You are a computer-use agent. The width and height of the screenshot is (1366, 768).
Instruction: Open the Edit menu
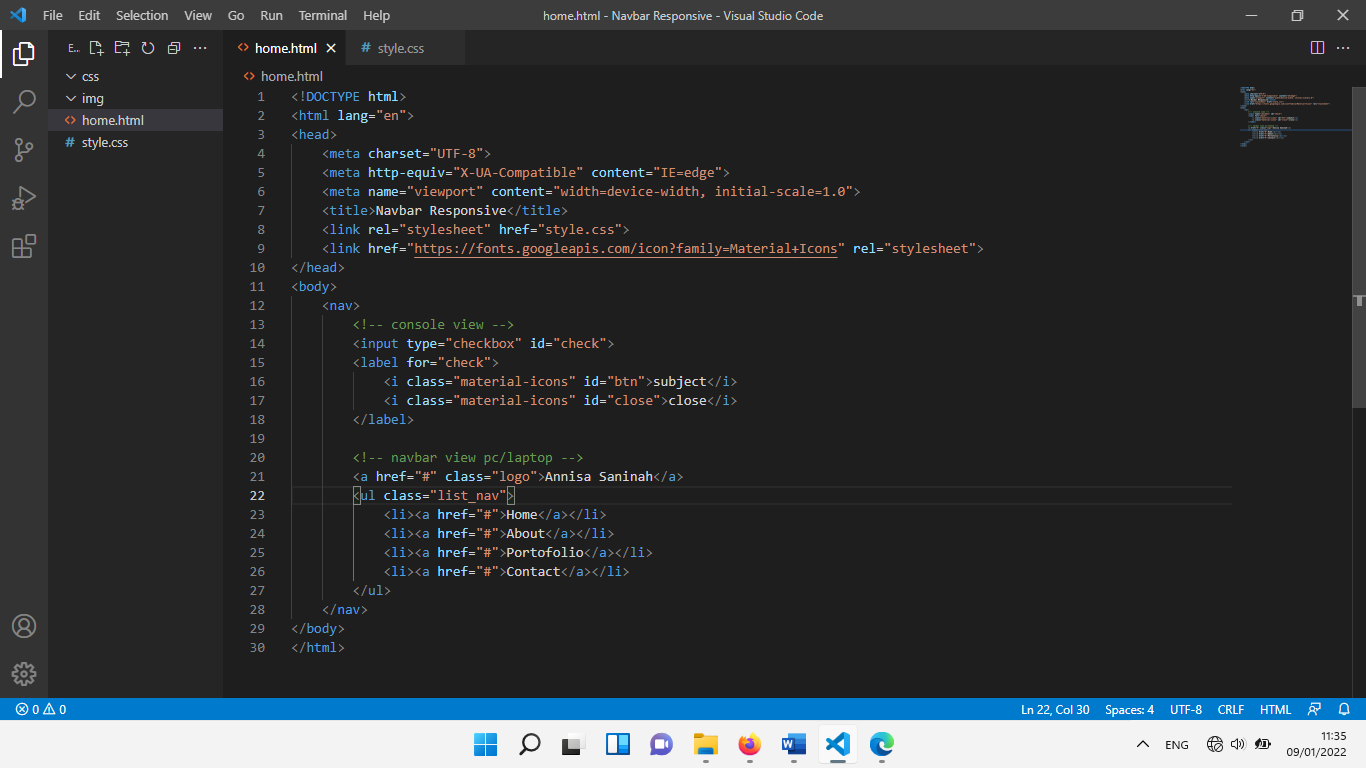[89, 15]
